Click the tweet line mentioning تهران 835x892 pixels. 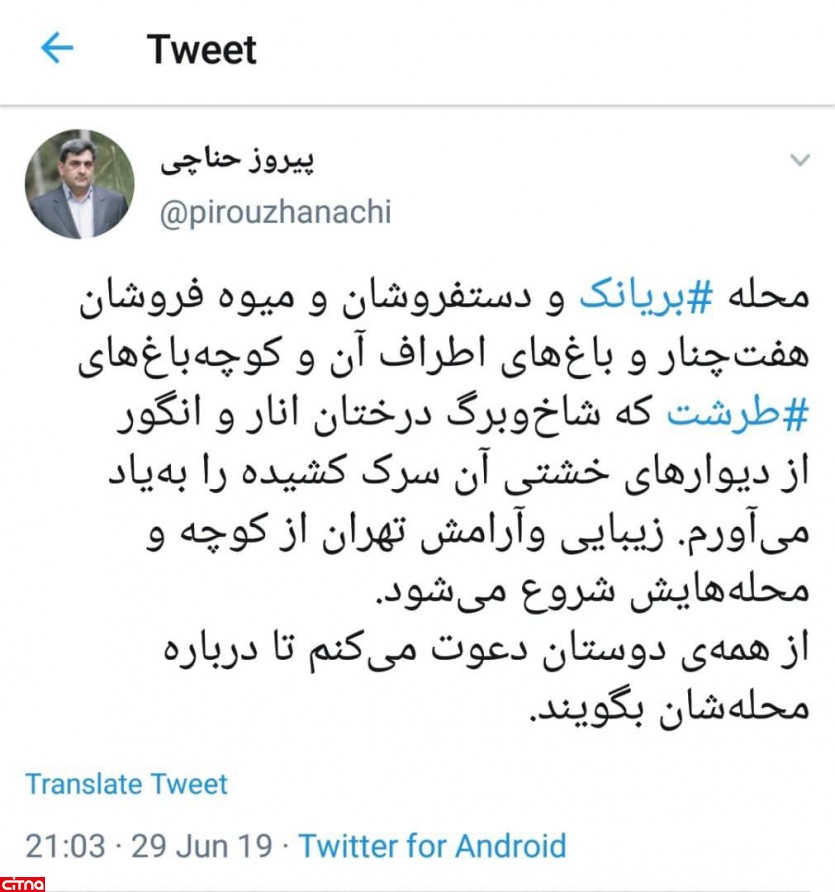click(x=478, y=533)
